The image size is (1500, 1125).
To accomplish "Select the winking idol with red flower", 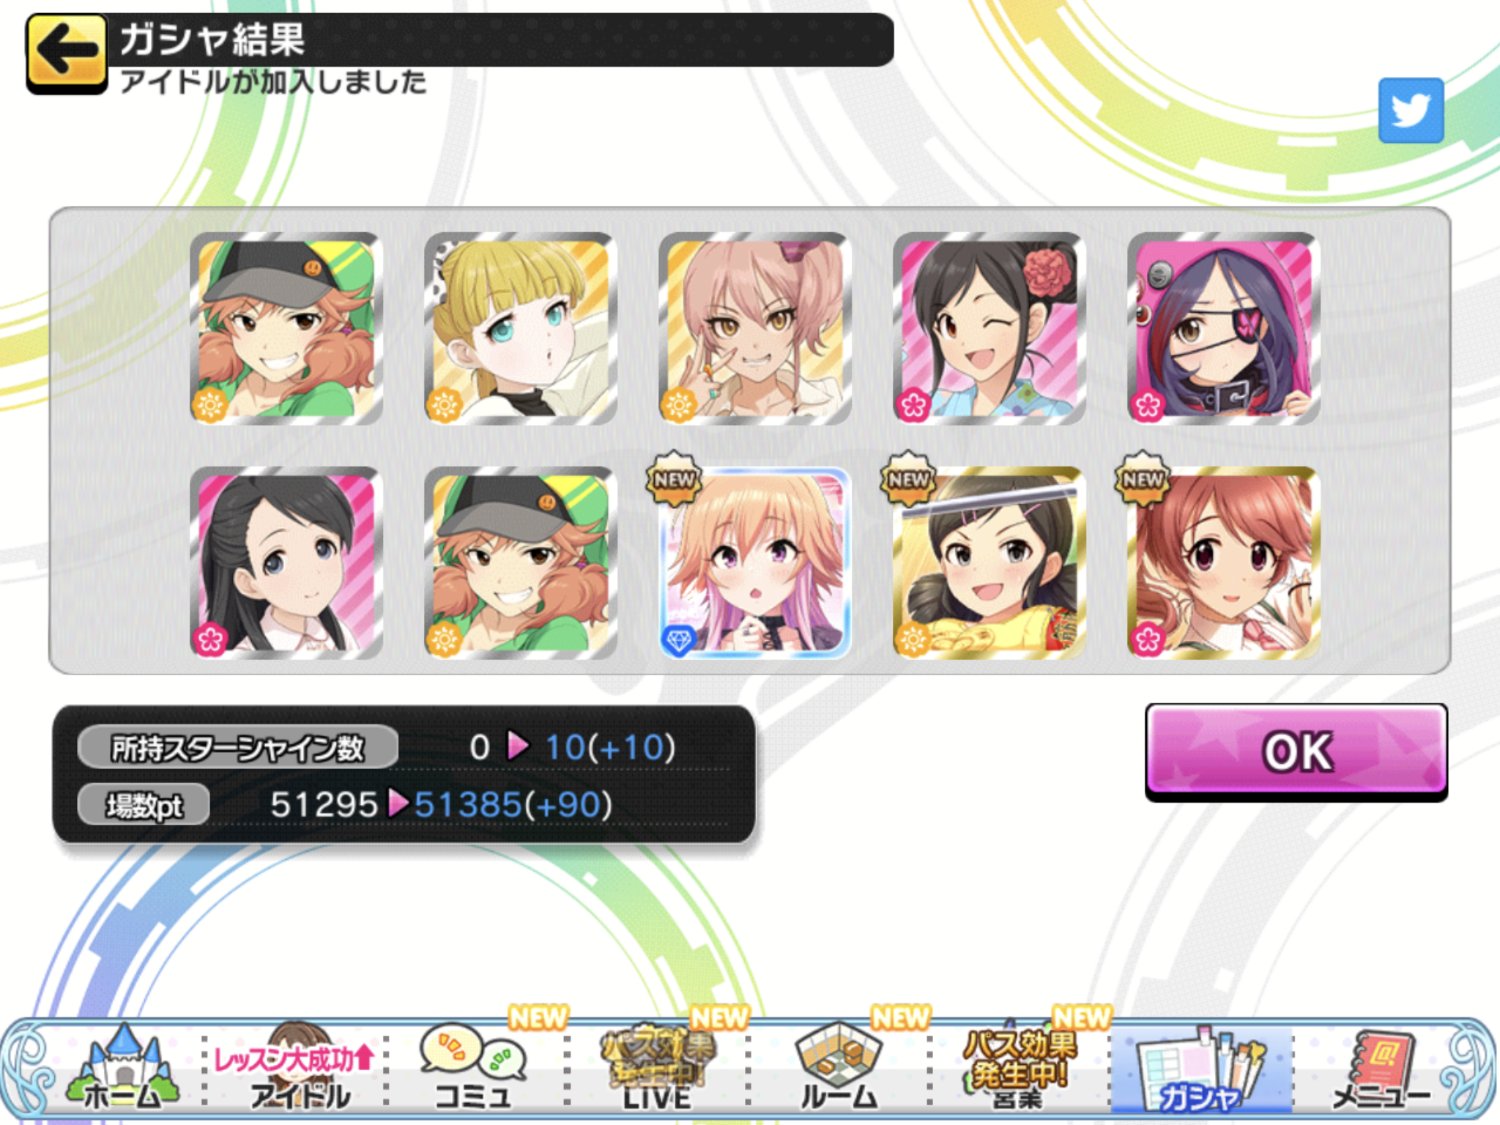I will [989, 328].
